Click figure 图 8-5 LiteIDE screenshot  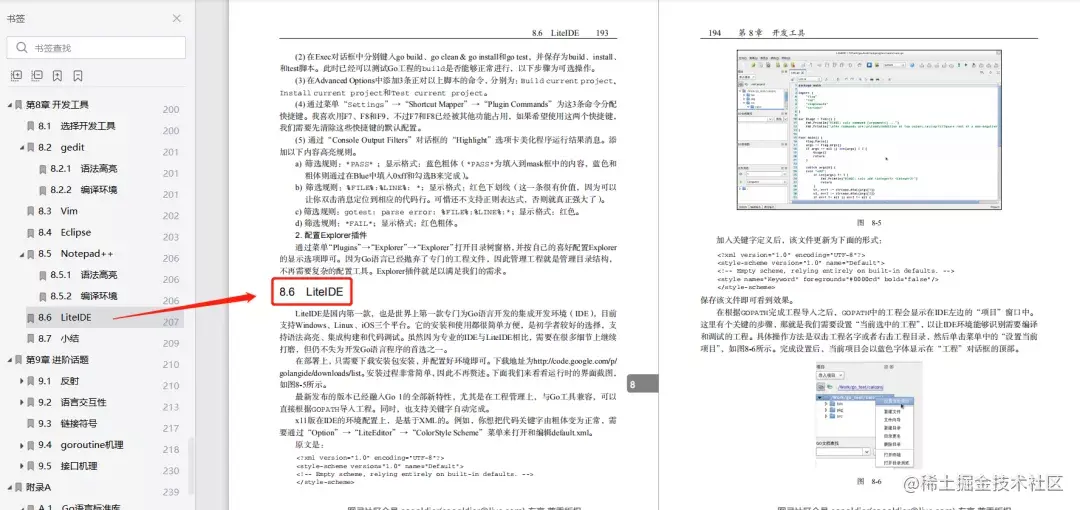(x=869, y=130)
